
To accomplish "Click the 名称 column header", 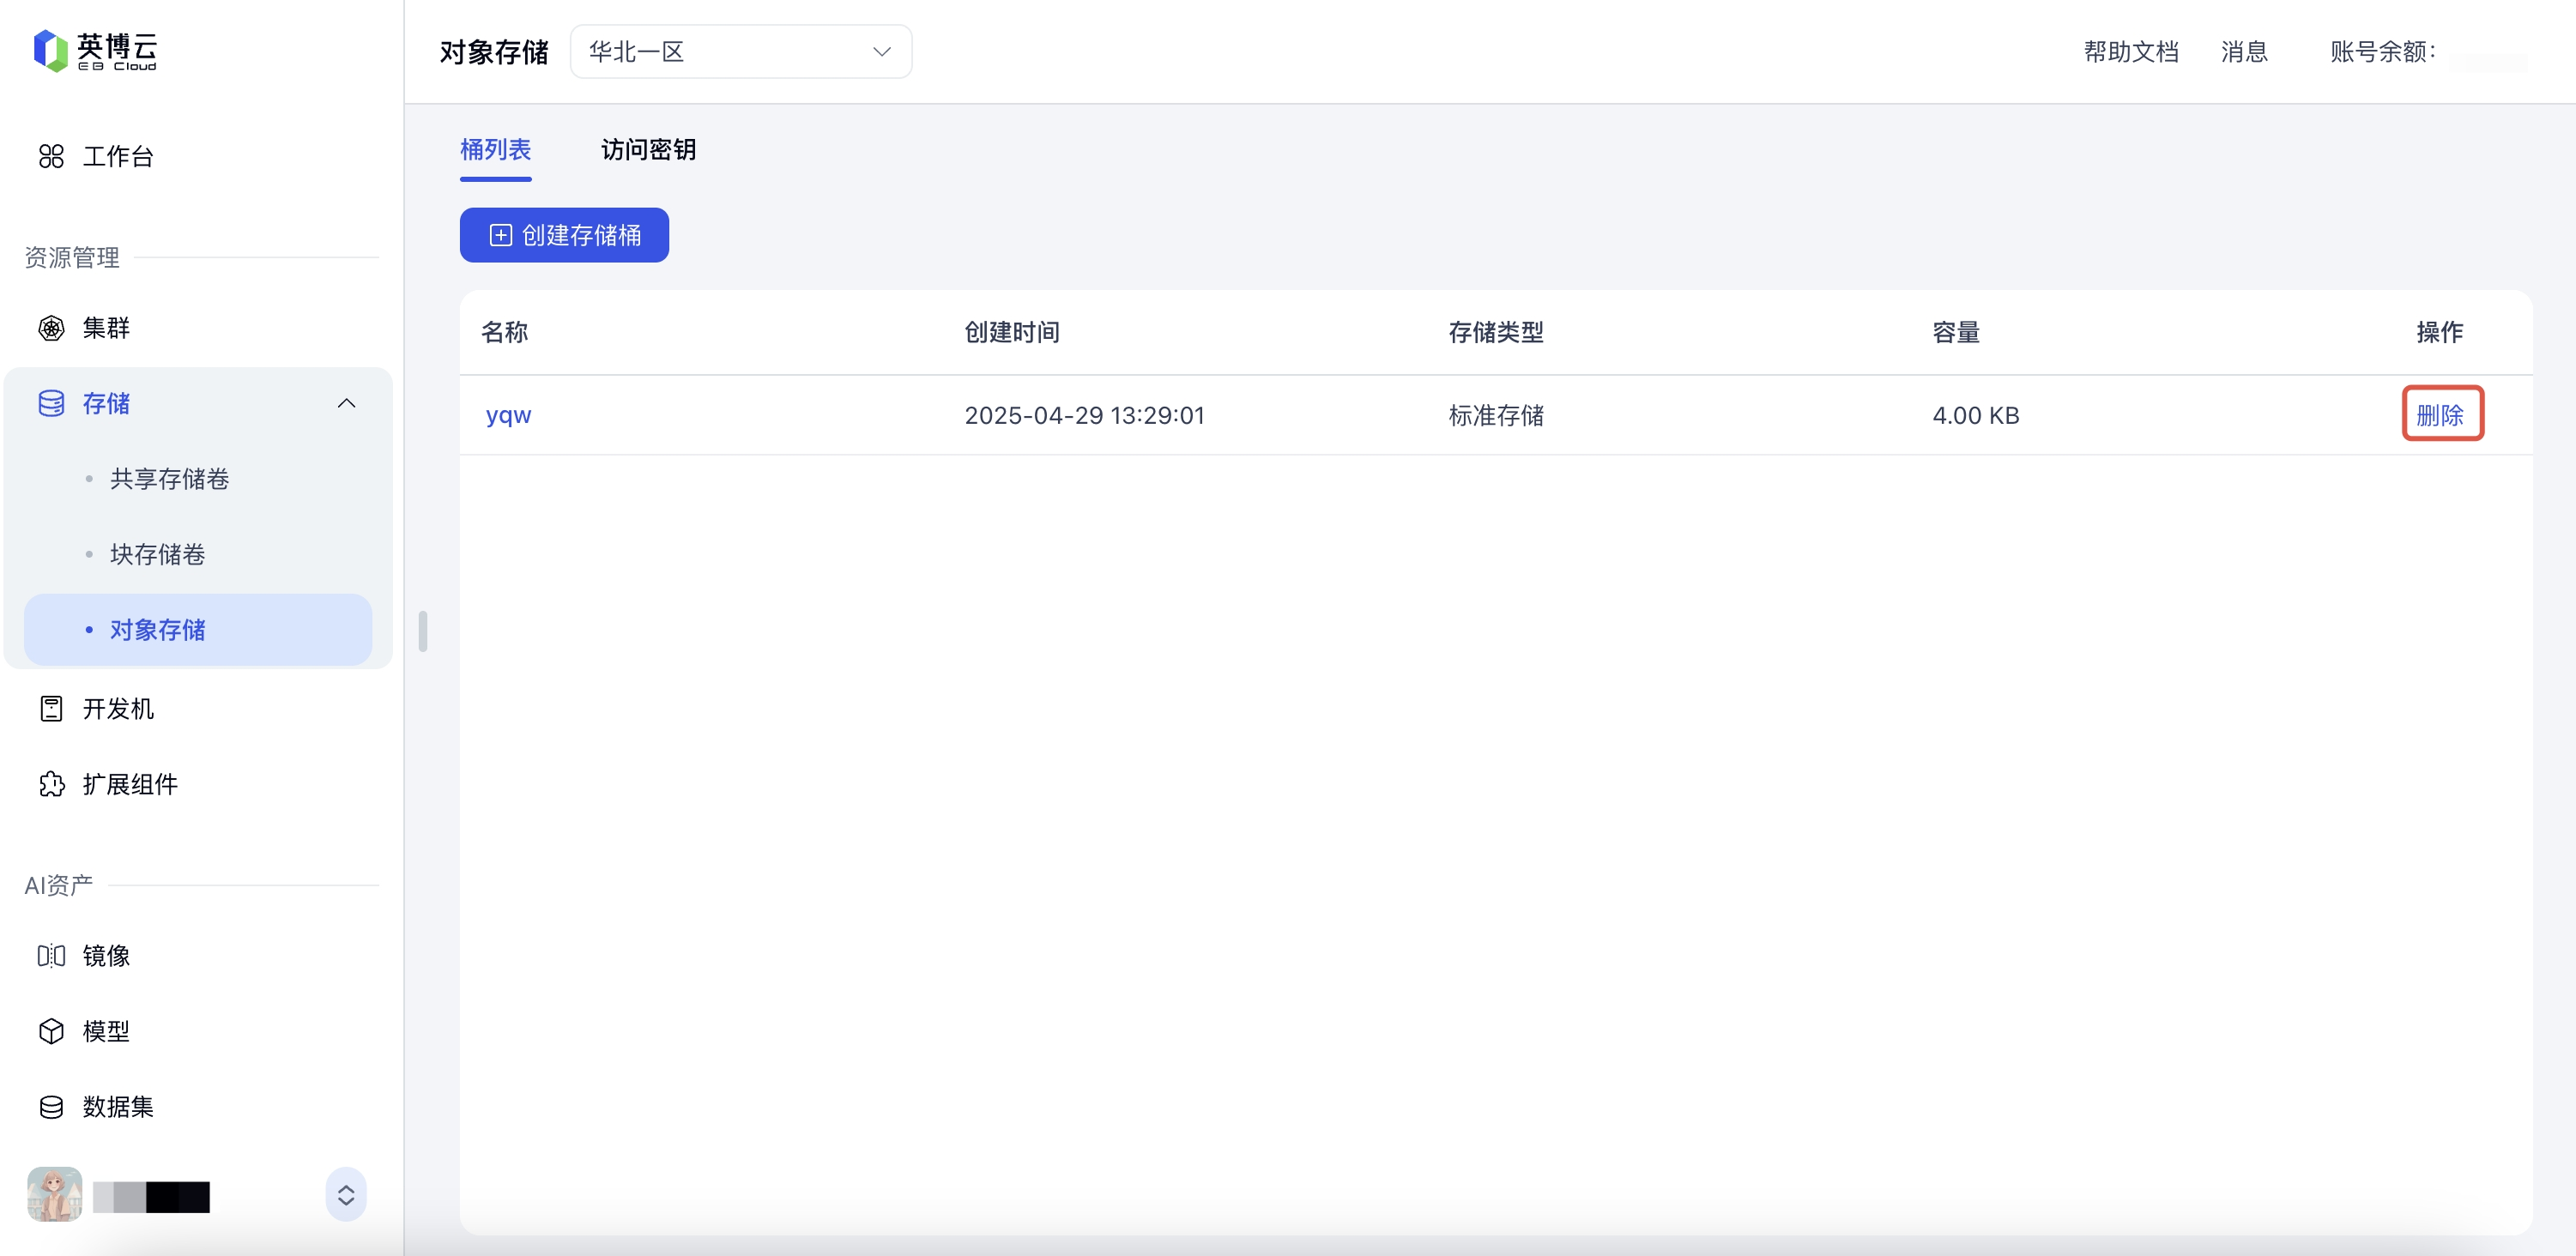I will (x=504, y=332).
